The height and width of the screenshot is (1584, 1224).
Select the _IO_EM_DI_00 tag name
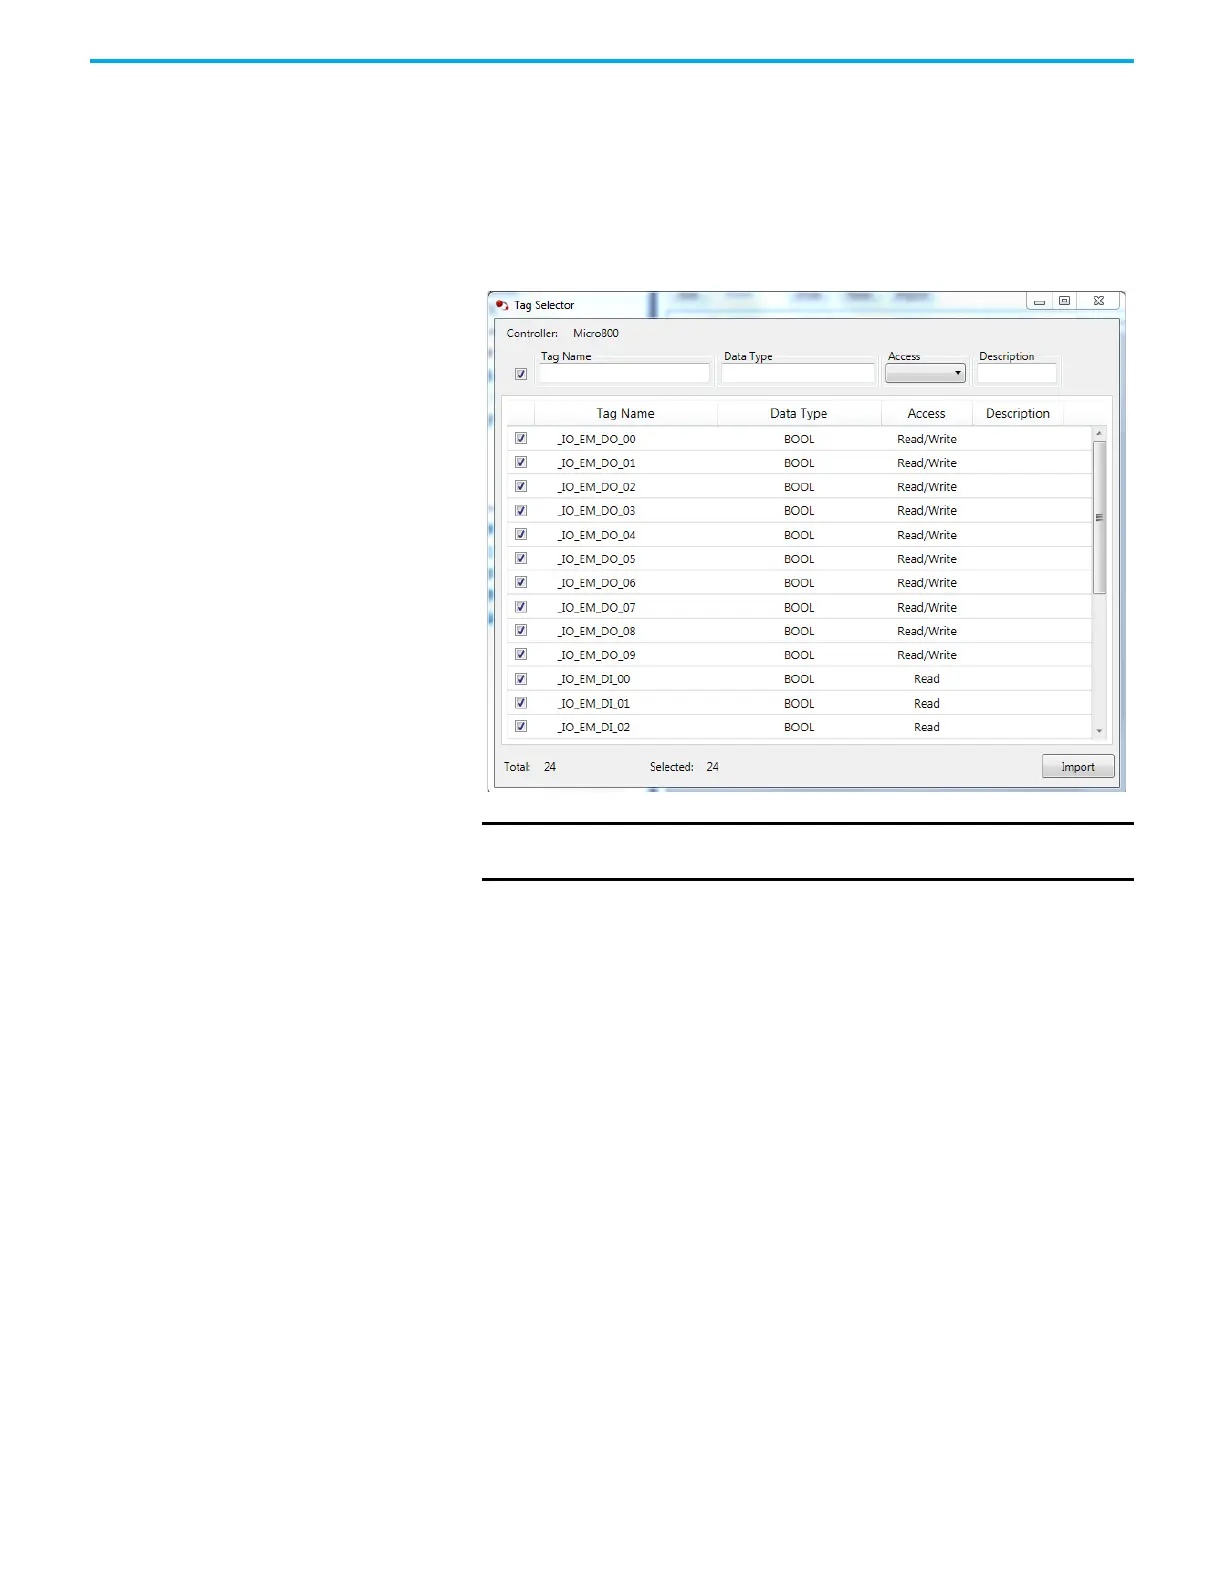coord(594,679)
